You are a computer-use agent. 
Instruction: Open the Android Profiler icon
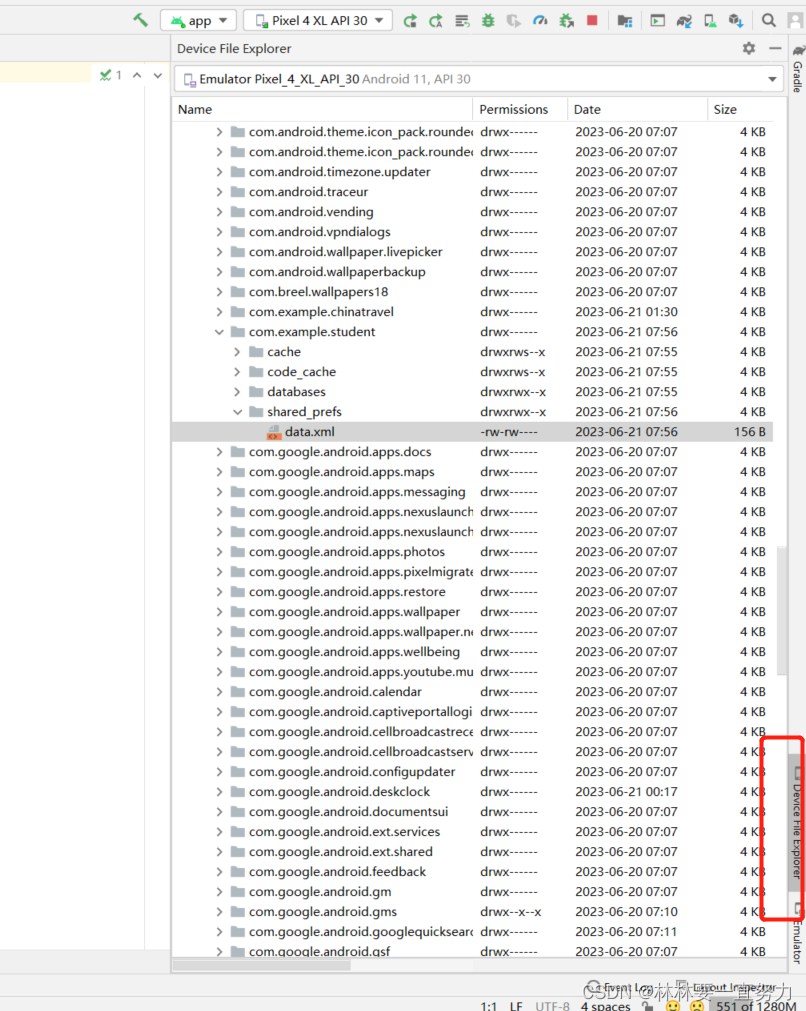pyautogui.click(x=540, y=19)
